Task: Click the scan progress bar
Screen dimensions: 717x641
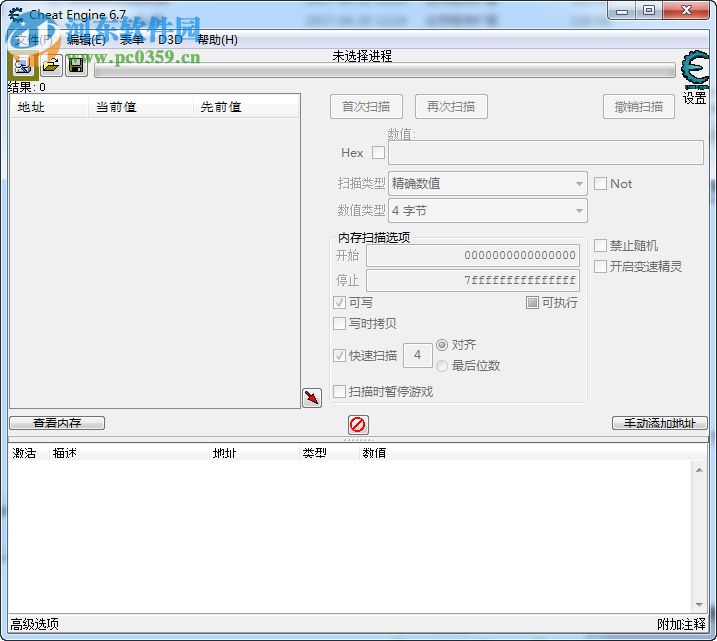Action: (x=385, y=71)
